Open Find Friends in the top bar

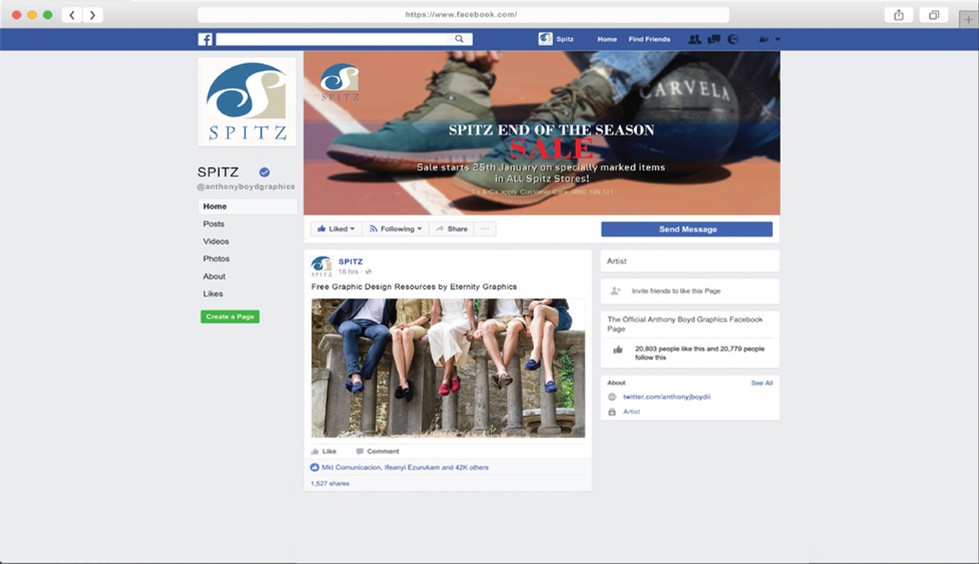pos(649,39)
